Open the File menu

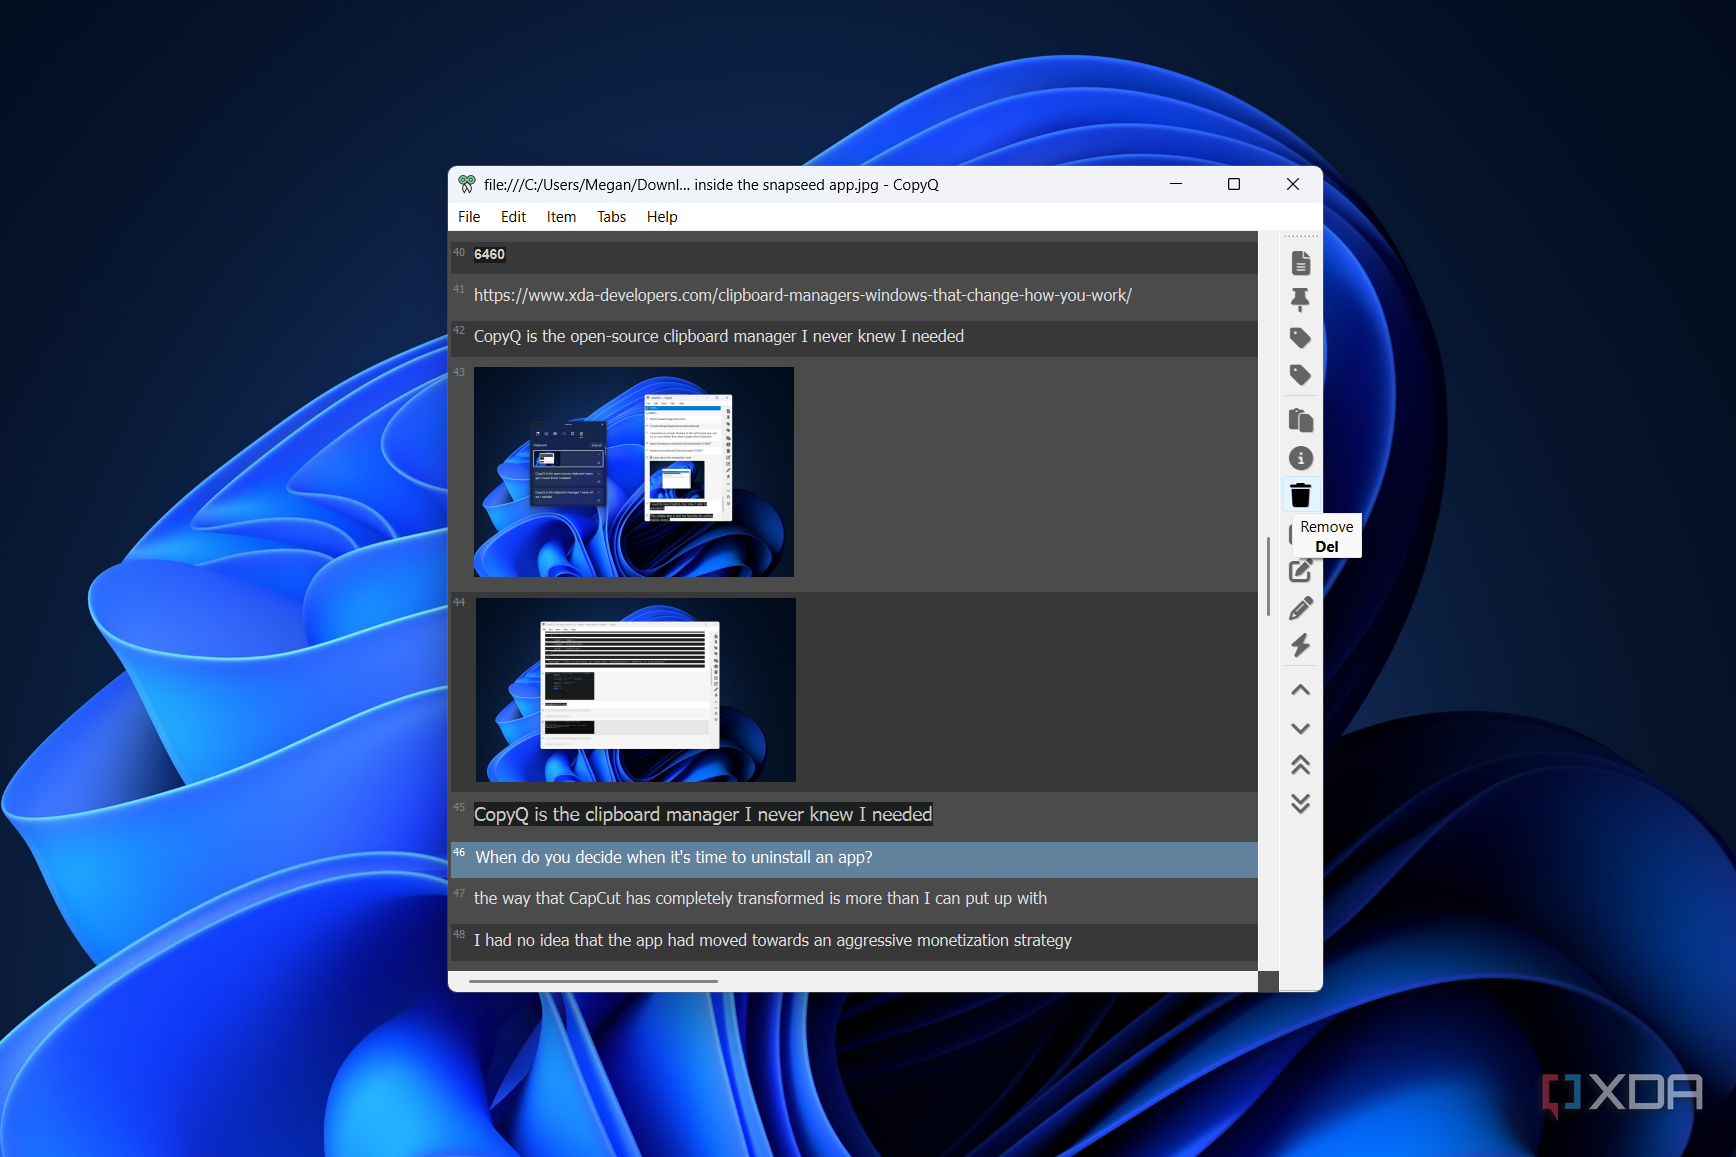469,217
